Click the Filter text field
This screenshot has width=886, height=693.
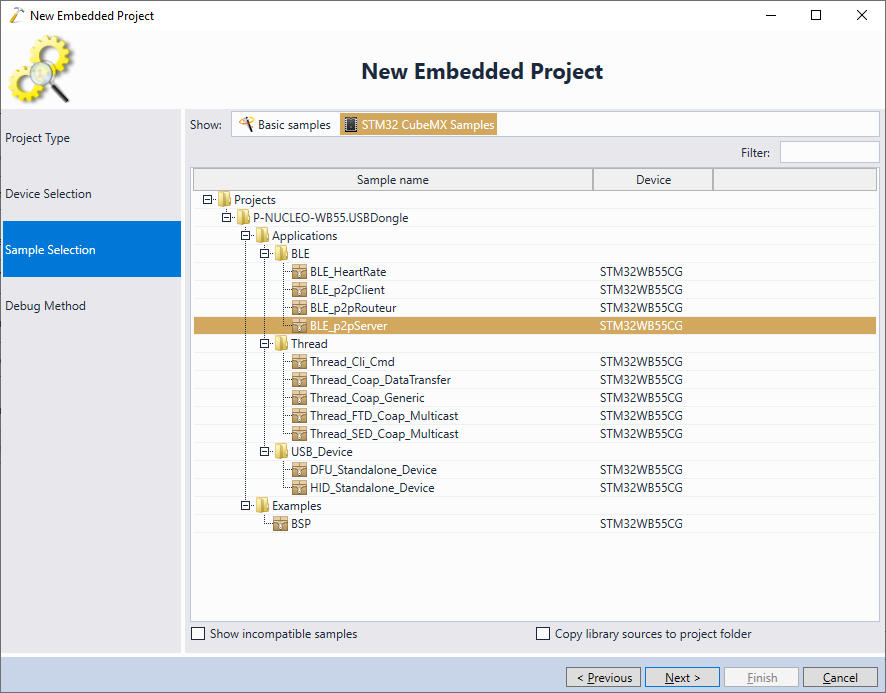tap(829, 153)
